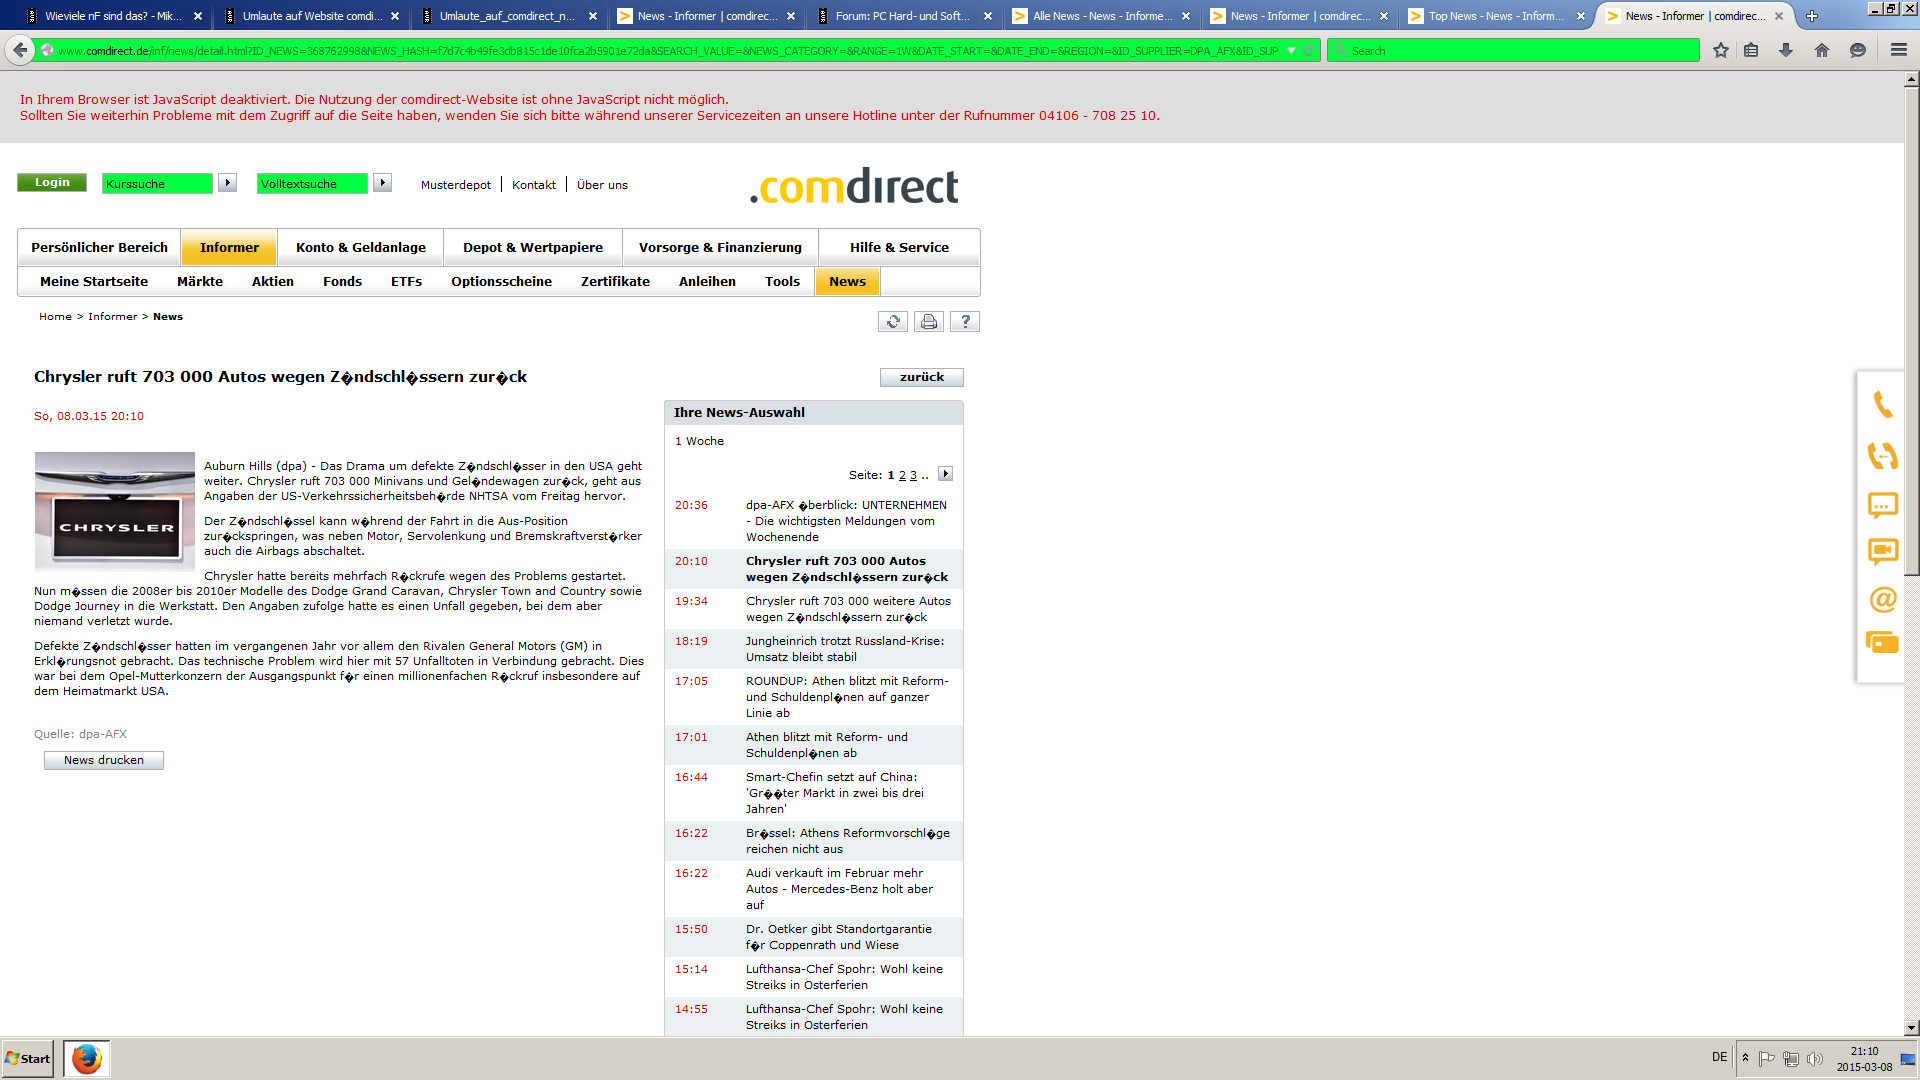The width and height of the screenshot is (1920, 1080).
Task: Open the Firefox downloads arrow icon
Action: (1786, 50)
